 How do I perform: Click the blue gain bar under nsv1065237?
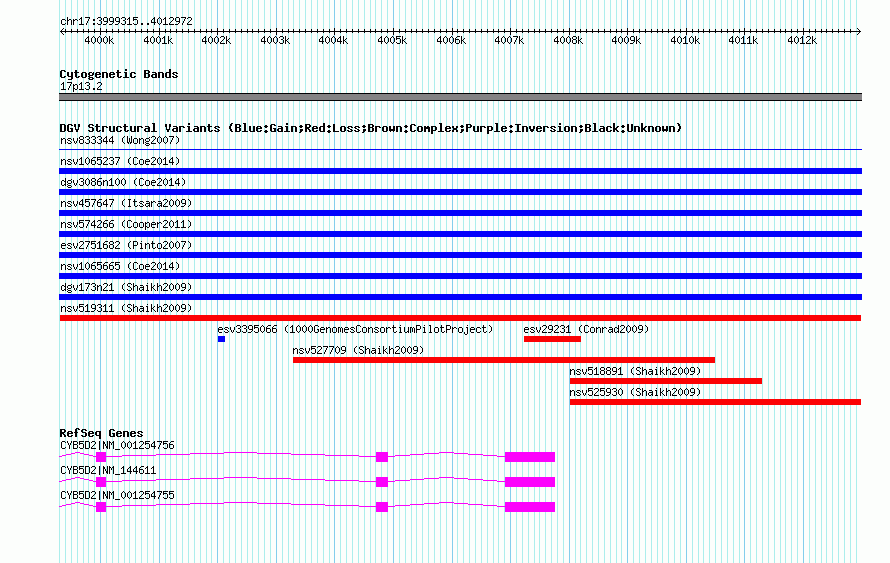point(460,171)
